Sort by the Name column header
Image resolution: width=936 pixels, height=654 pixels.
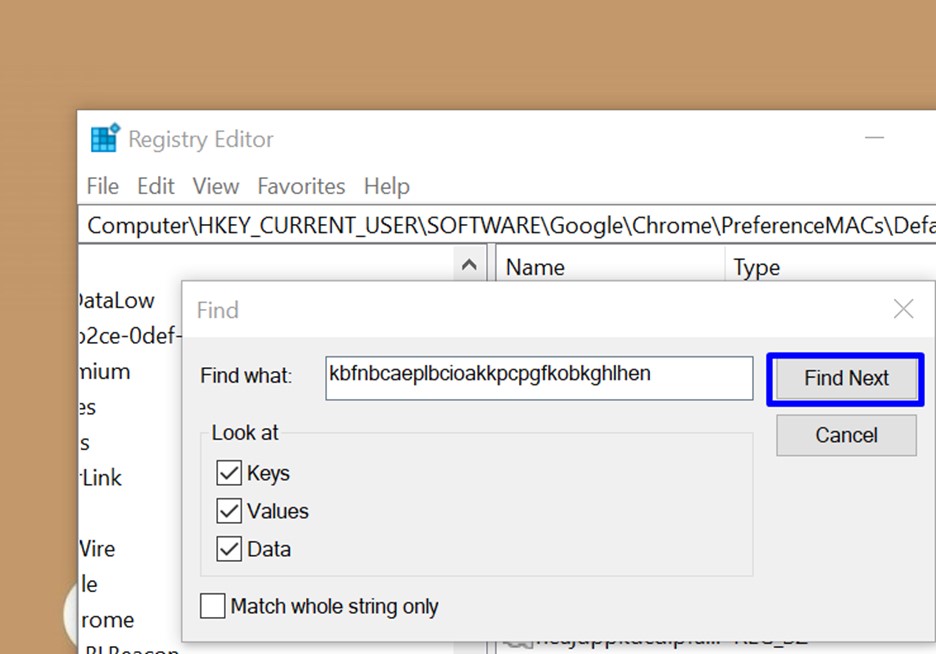click(535, 267)
